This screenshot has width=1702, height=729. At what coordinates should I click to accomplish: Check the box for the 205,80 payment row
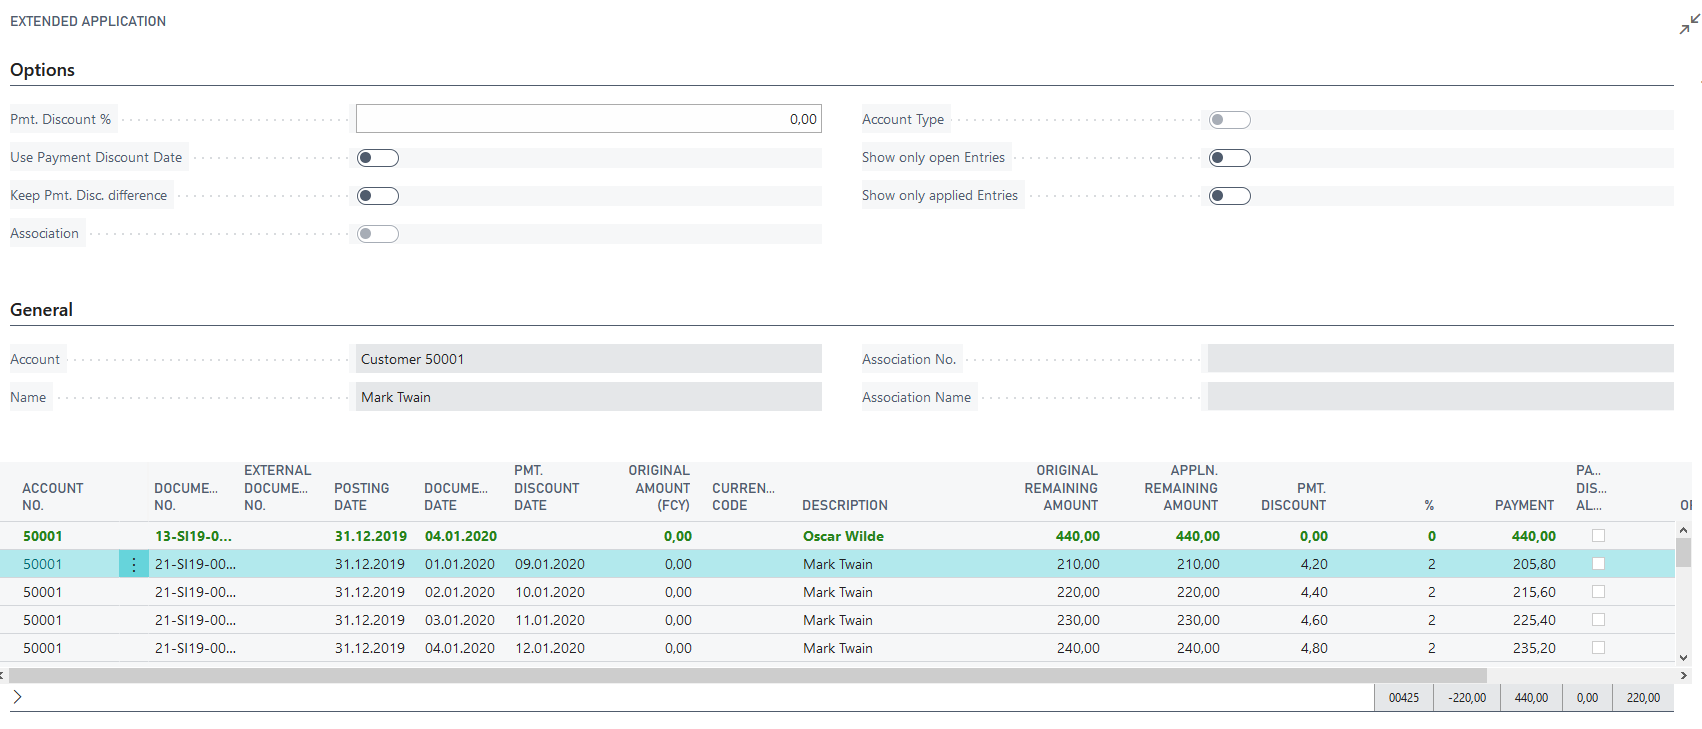point(1598,564)
